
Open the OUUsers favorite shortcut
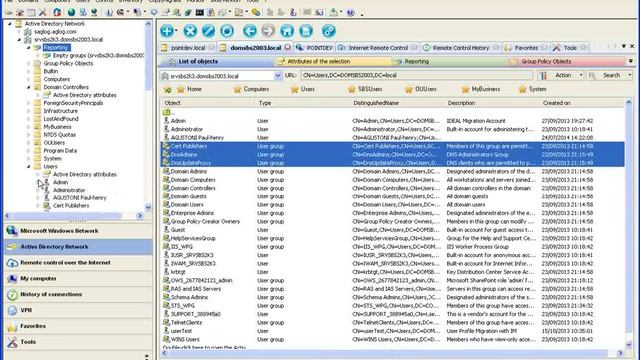420,89
